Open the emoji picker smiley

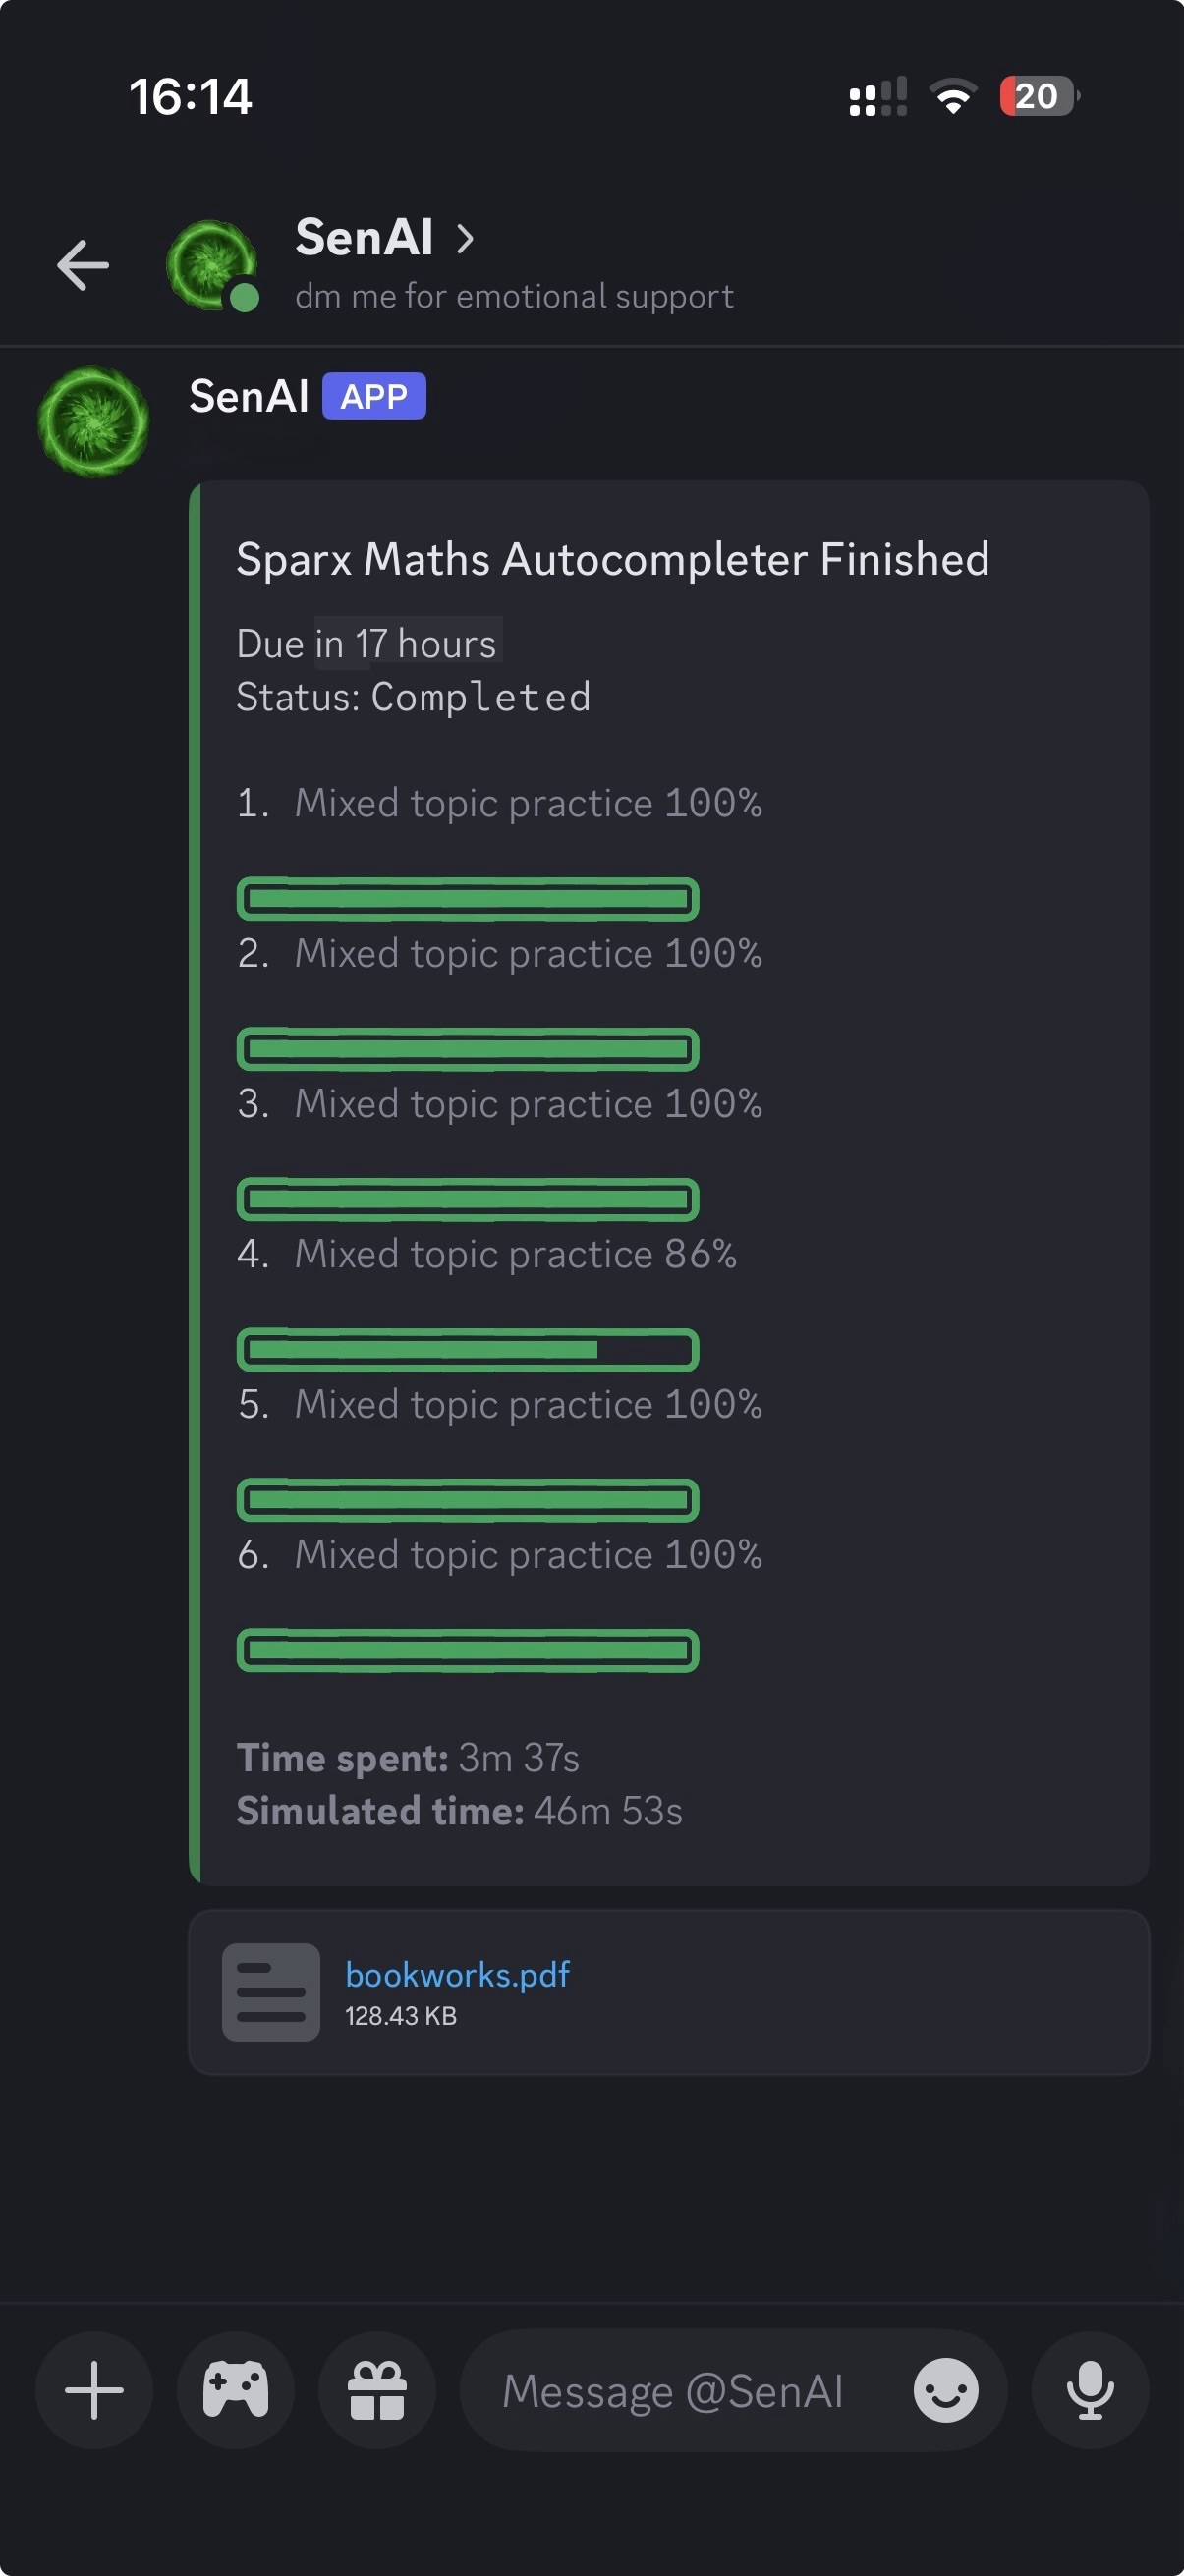(x=945, y=2390)
